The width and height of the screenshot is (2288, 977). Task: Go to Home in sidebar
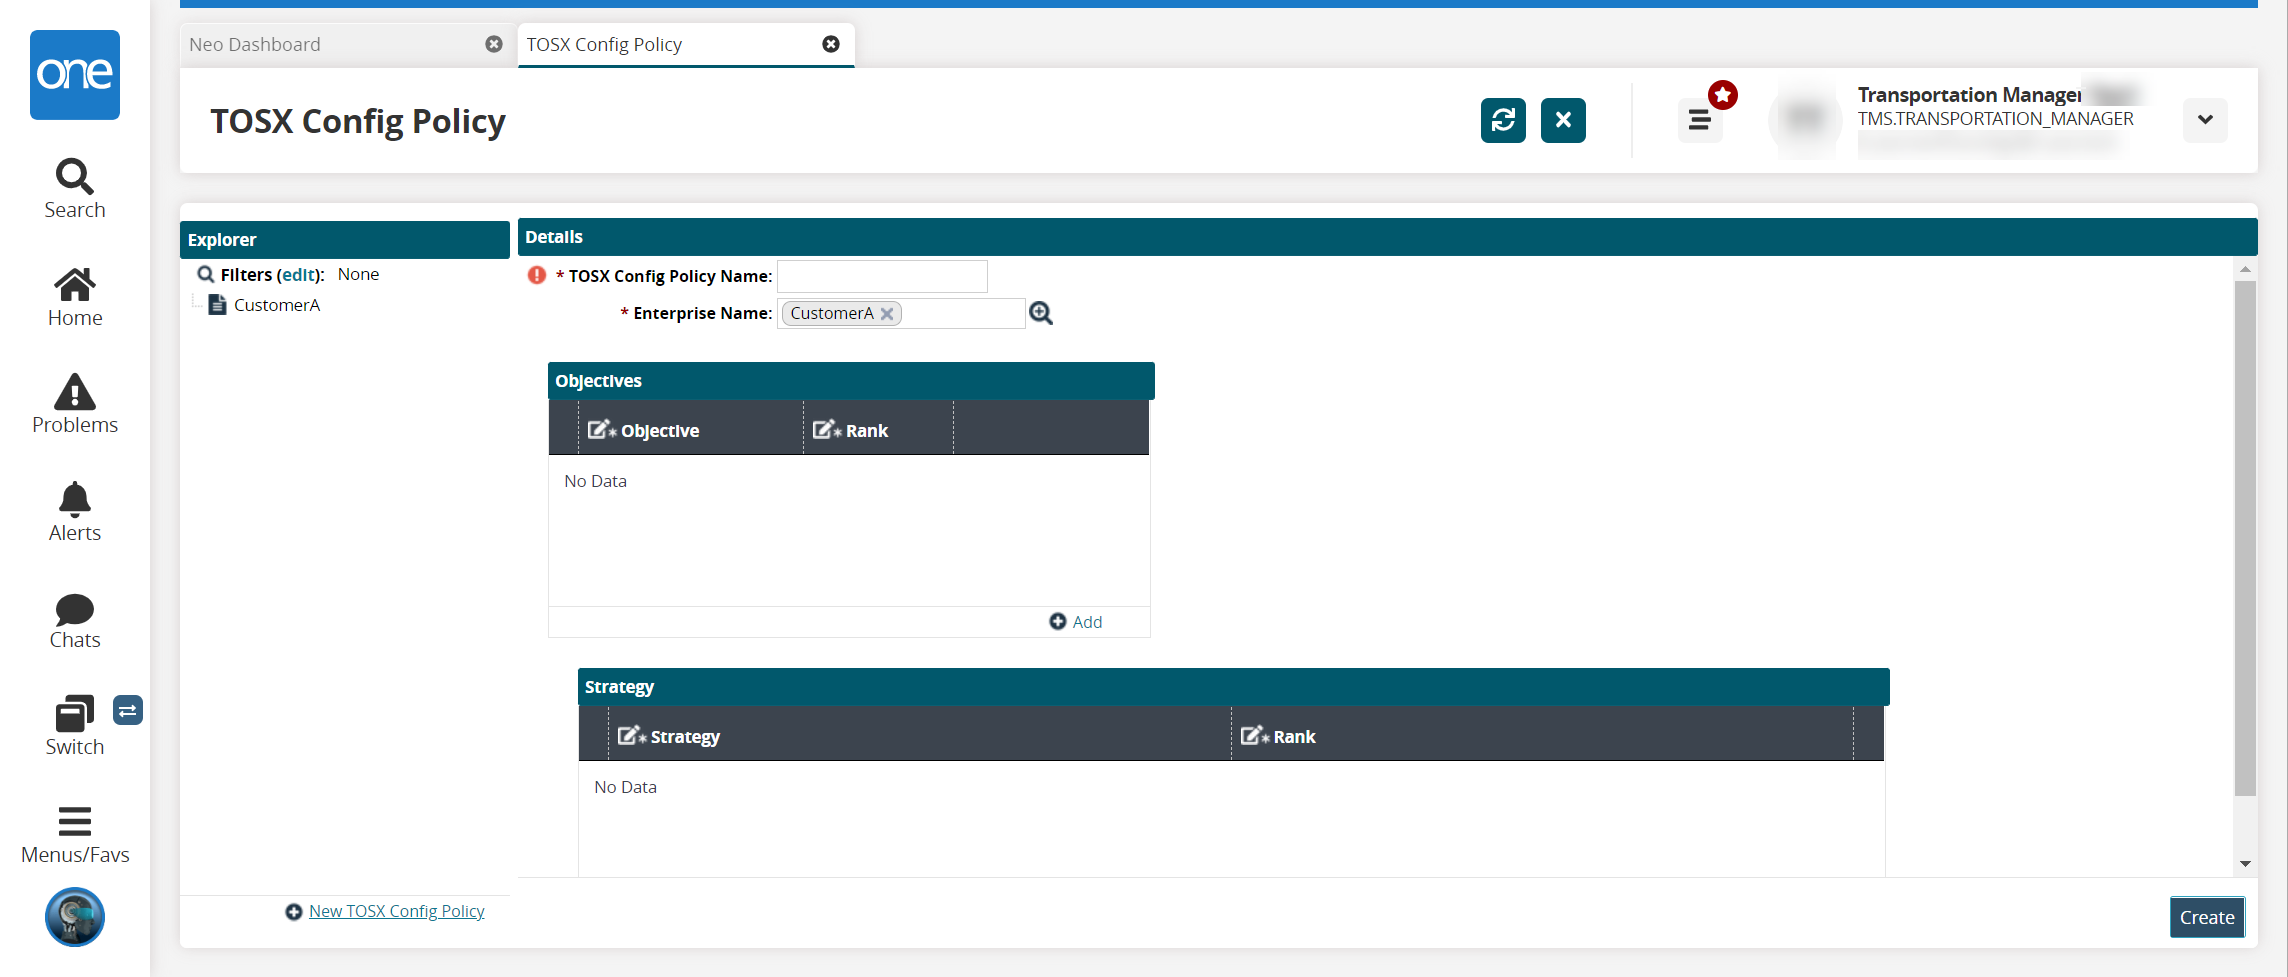coord(75,285)
